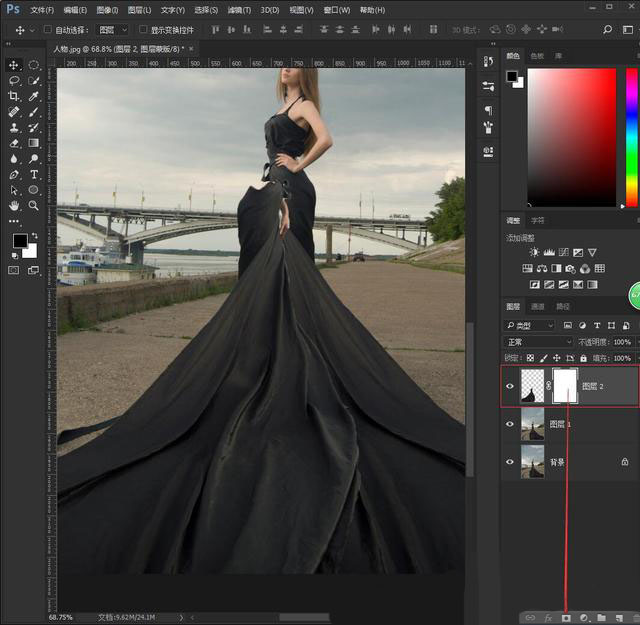Screen dimensions: 640x625
Task: Open the extra tools ellipsis
Action: pyautogui.click(x=13, y=221)
